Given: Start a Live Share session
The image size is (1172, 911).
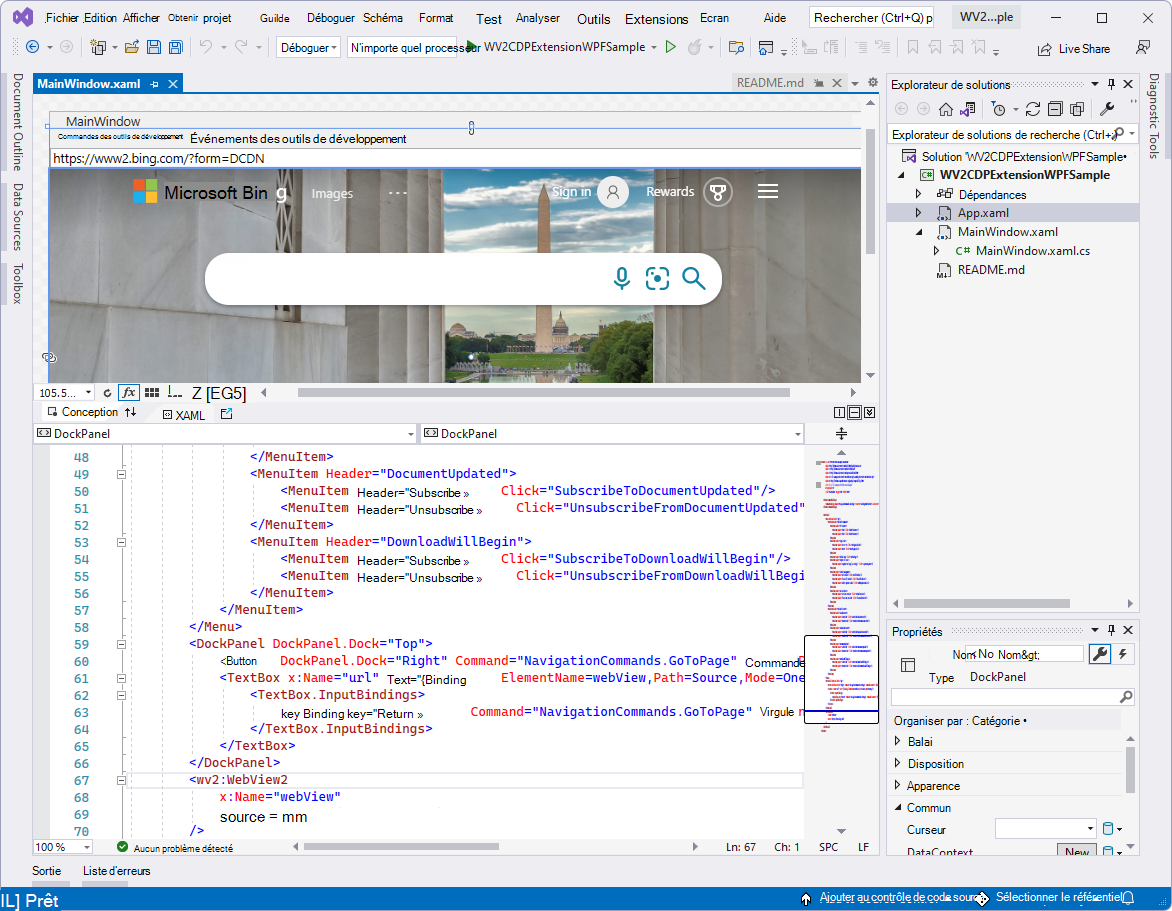Looking at the screenshot, I should pyautogui.click(x=1074, y=48).
